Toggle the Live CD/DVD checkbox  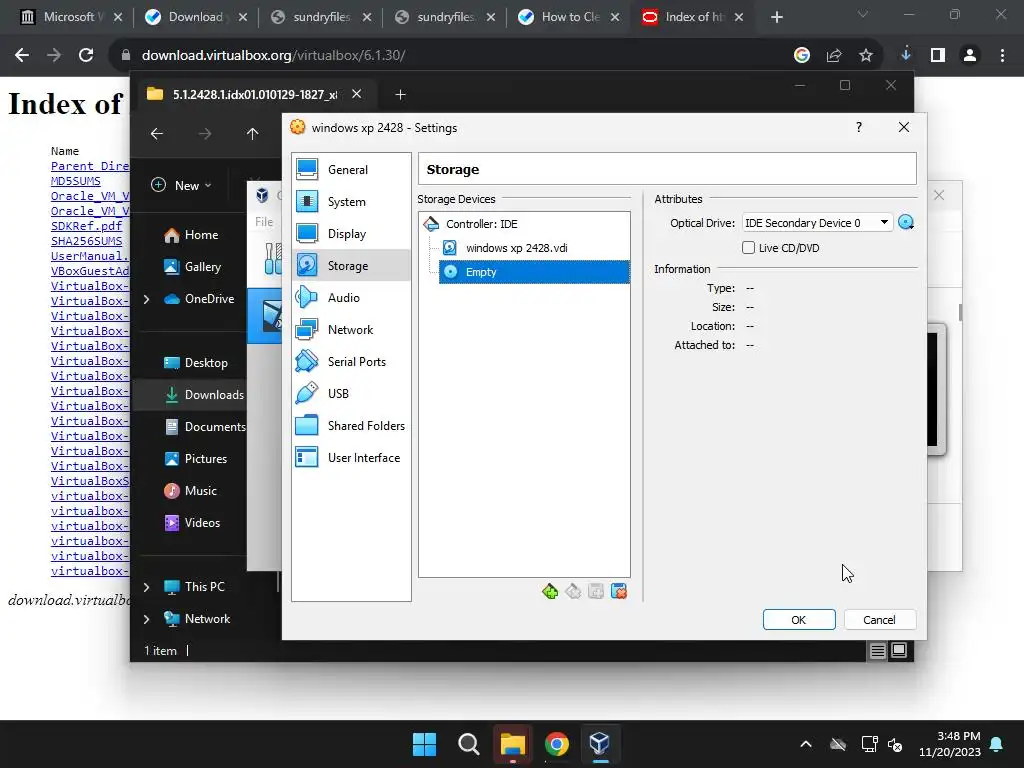point(748,248)
